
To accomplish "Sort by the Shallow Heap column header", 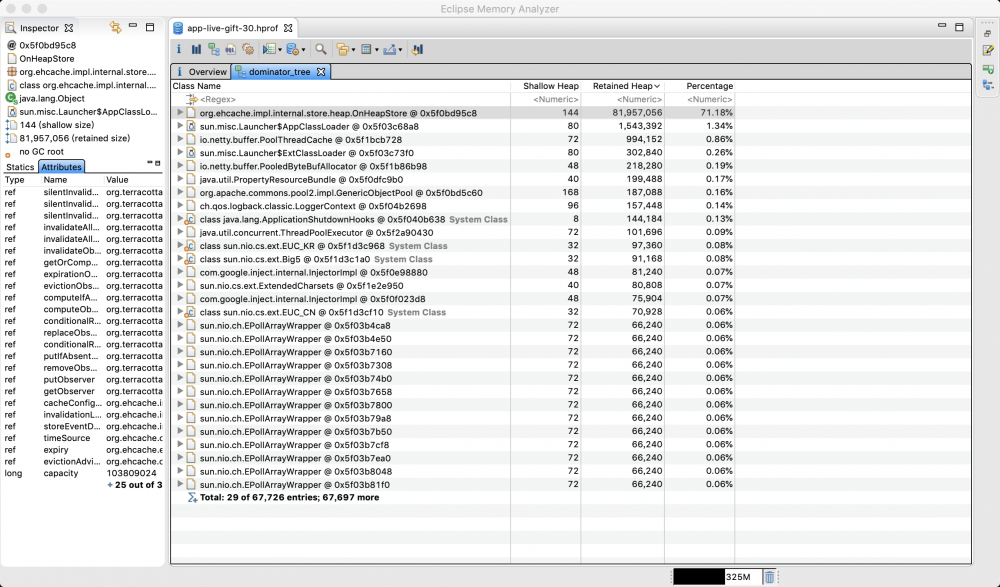I will [x=546, y=85].
